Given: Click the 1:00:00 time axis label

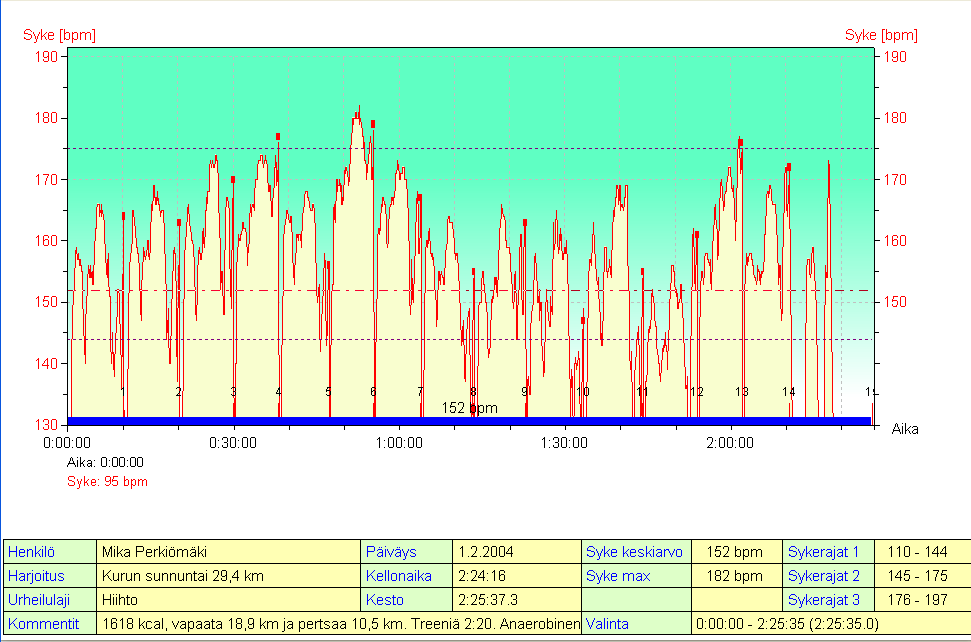Looking at the screenshot, I should point(399,443).
